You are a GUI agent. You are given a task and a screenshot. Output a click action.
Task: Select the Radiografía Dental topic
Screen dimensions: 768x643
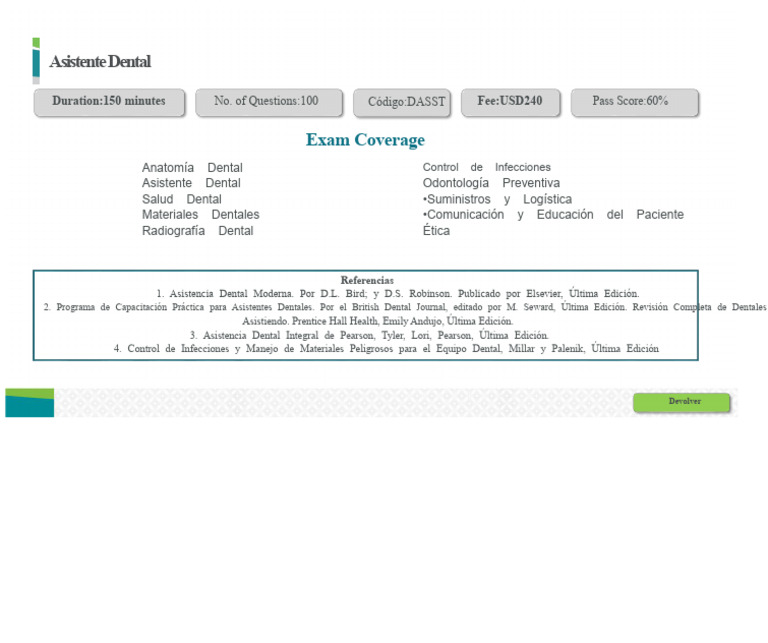[x=197, y=231]
